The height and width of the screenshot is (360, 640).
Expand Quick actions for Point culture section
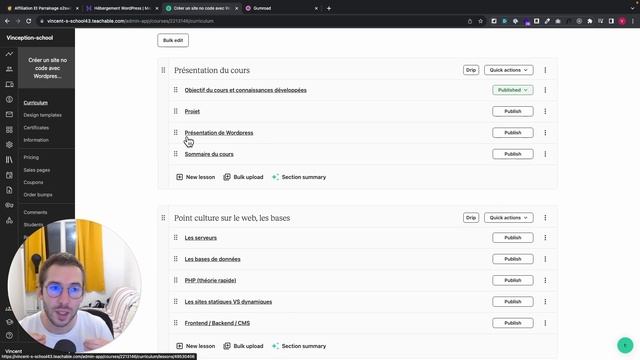[509, 218]
